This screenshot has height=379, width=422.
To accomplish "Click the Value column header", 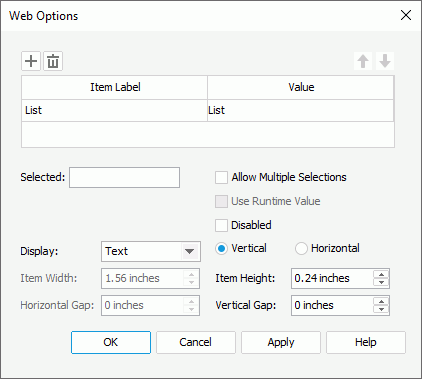I will tap(300, 87).
